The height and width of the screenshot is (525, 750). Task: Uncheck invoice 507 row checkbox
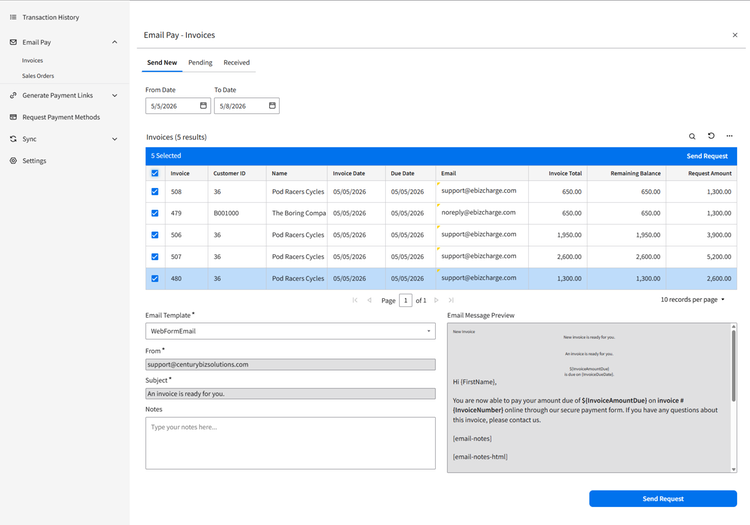[155, 257]
